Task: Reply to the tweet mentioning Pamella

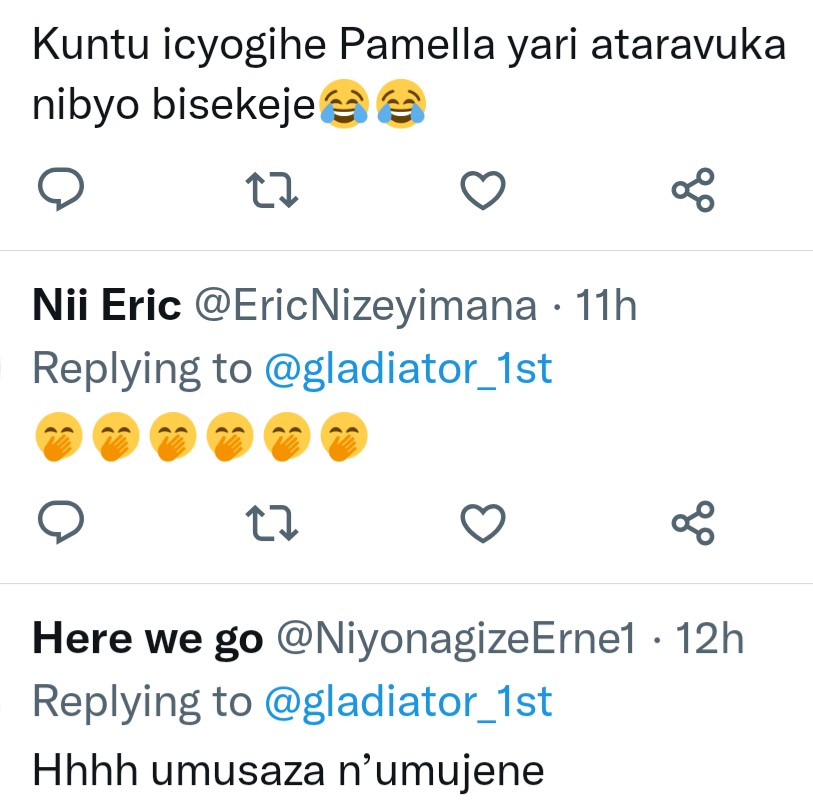Action: (x=60, y=189)
